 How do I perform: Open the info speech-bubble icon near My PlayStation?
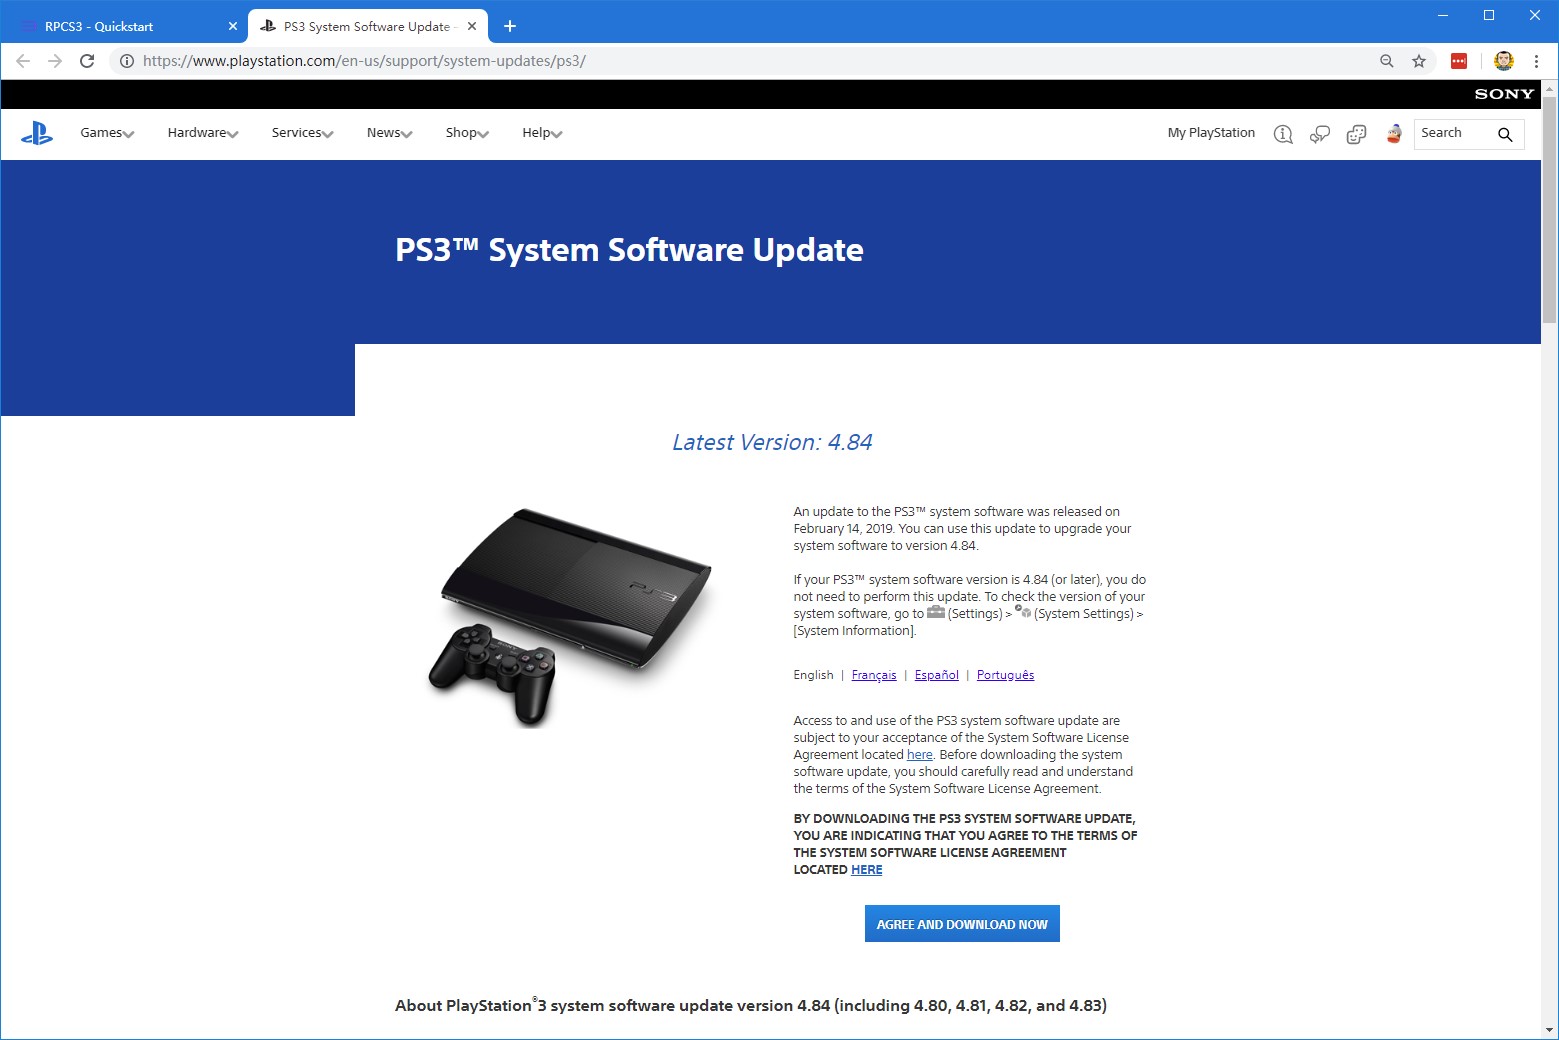[1283, 133]
